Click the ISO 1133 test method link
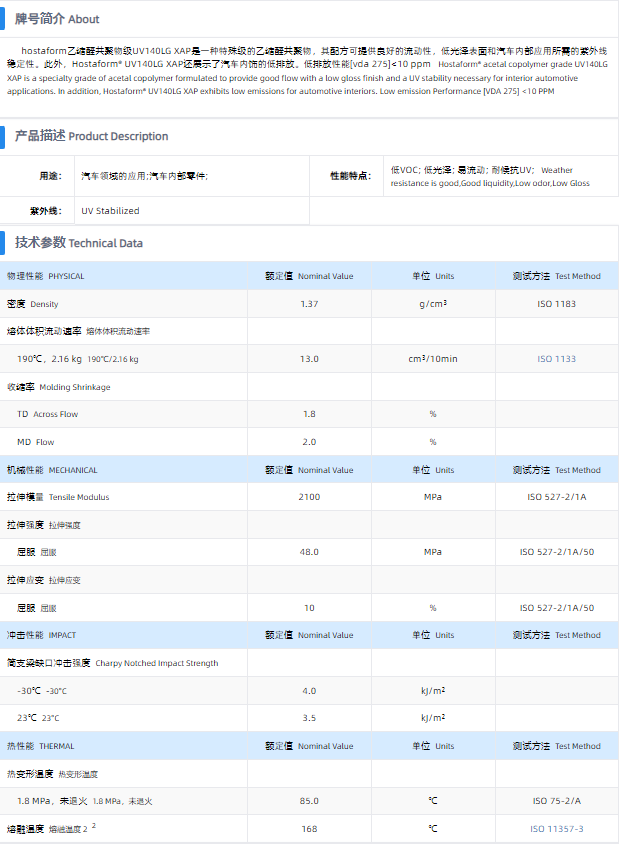Image resolution: width=619 pixels, height=844 pixels. [x=557, y=359]
